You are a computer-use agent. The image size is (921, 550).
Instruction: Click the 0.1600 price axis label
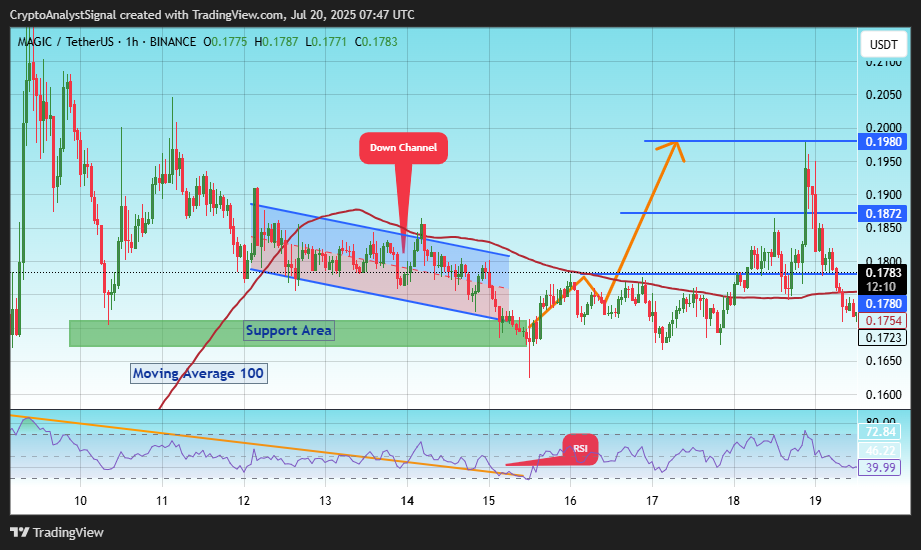point(883,394)
